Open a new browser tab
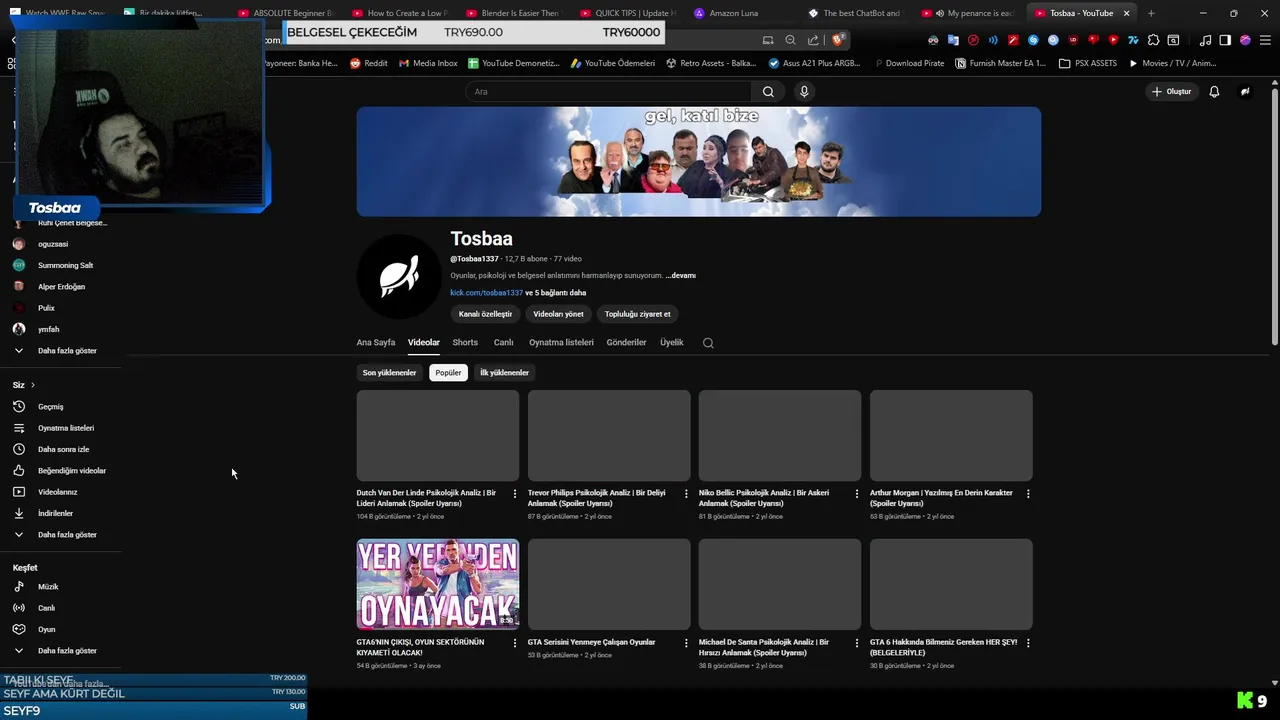 click(1151, 13)
